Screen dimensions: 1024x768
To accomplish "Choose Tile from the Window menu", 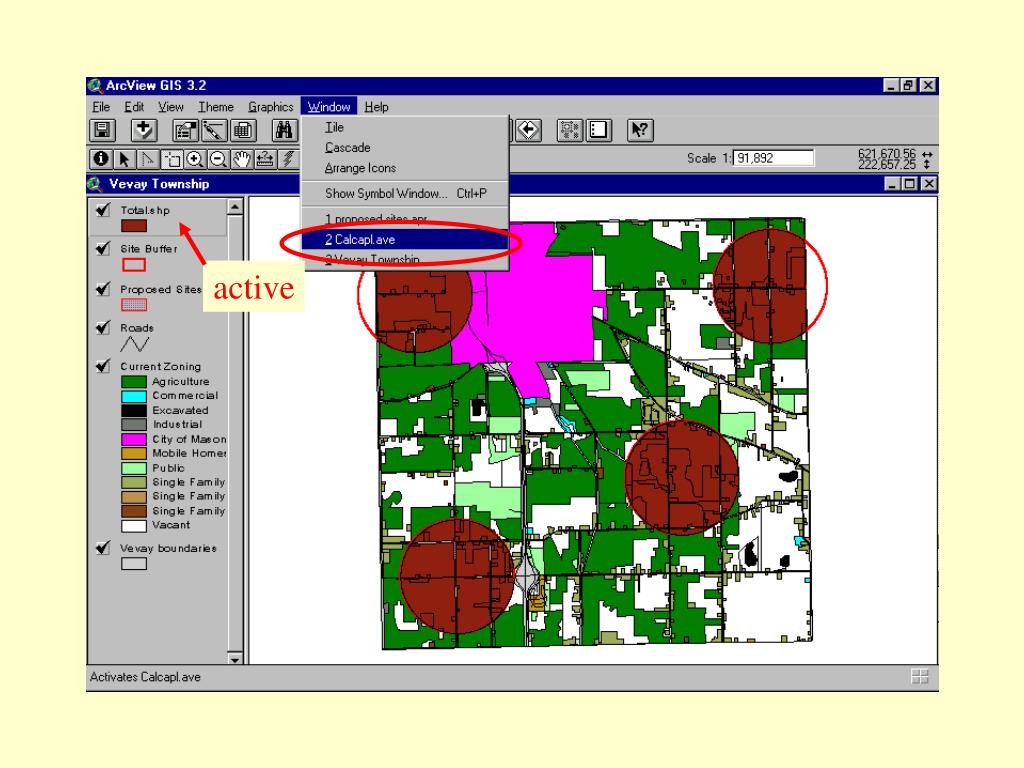I will pos(405,127).
